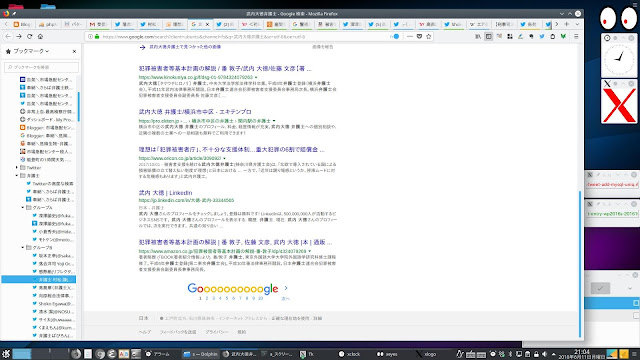Switch to the php tab
The image size is (640, 360).
tap(47, 24)
